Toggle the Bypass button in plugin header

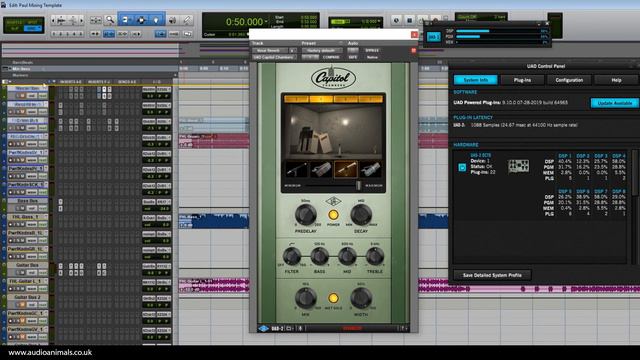point(372,50)
